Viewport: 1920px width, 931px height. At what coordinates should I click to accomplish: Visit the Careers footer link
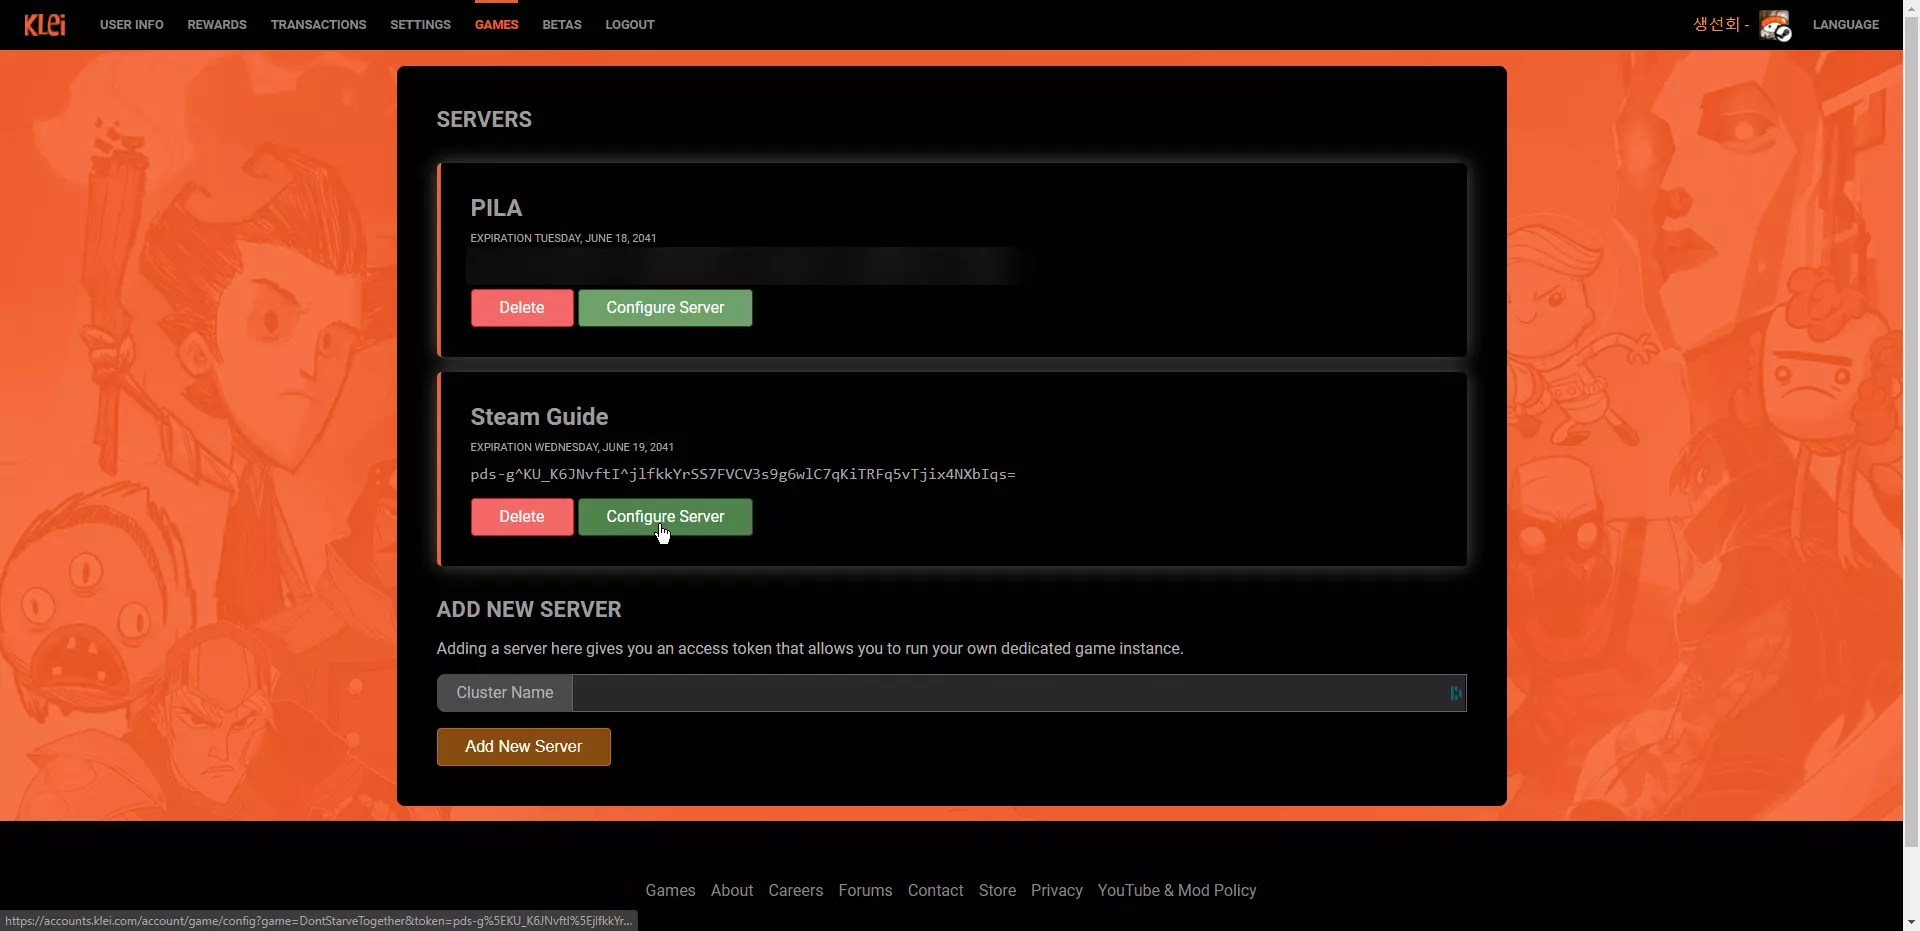point(796,891)
